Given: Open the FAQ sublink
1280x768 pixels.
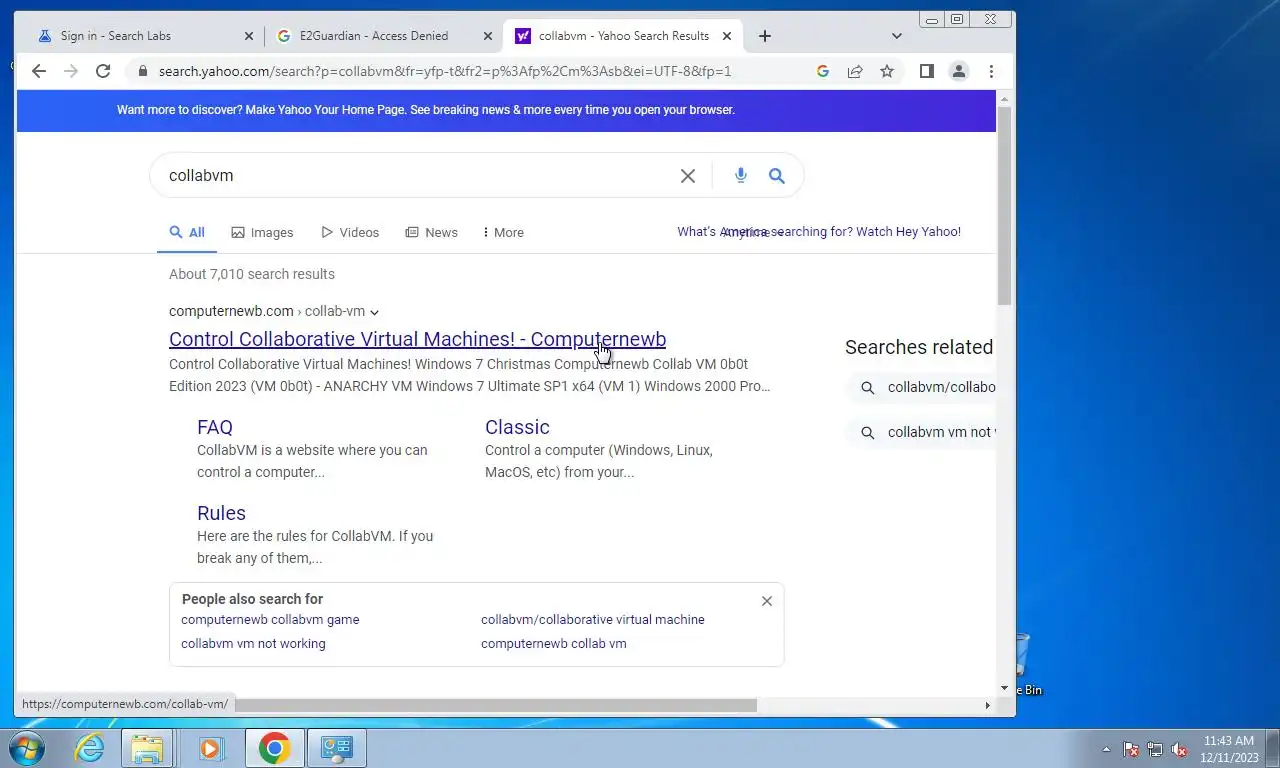Looking at the screenshot, I should point(215,427).
